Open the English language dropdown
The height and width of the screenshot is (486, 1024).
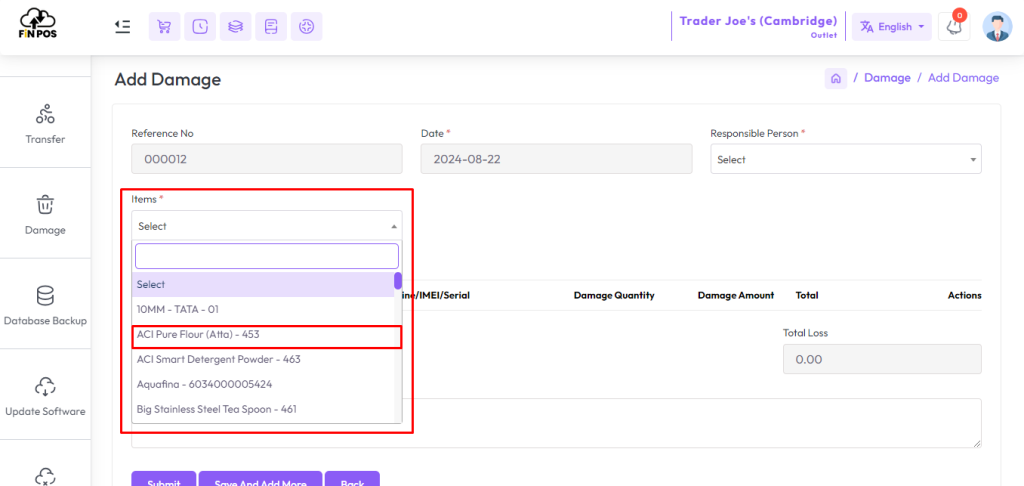892,27
